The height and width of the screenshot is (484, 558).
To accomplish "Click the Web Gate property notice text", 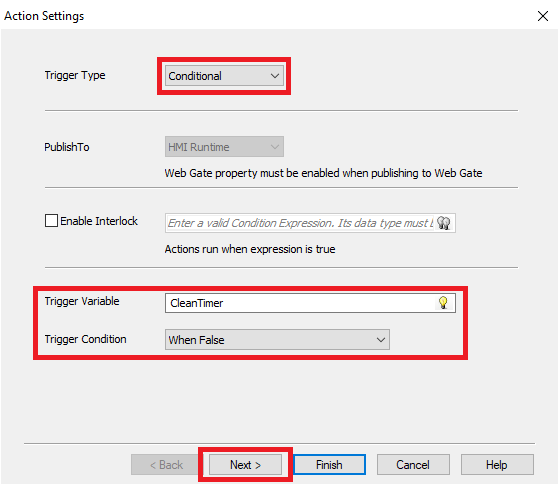I will click(x=323, y=173).
